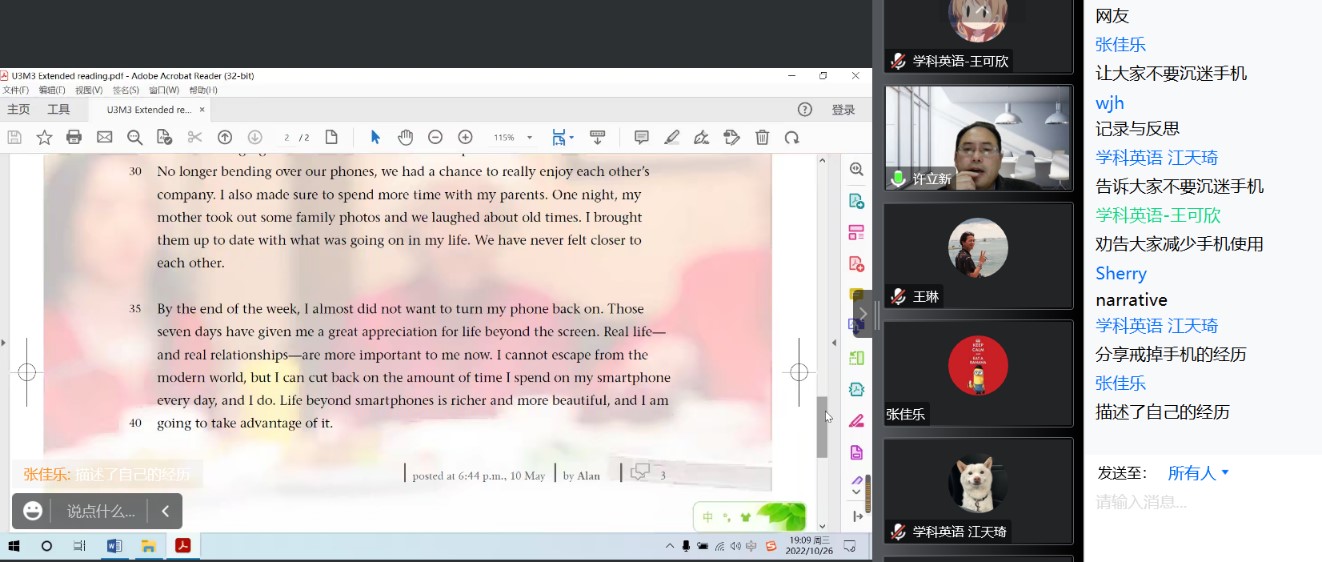Choose the arrow Selection tool
The image size is (1322, 562).
[x=375, y=137]
